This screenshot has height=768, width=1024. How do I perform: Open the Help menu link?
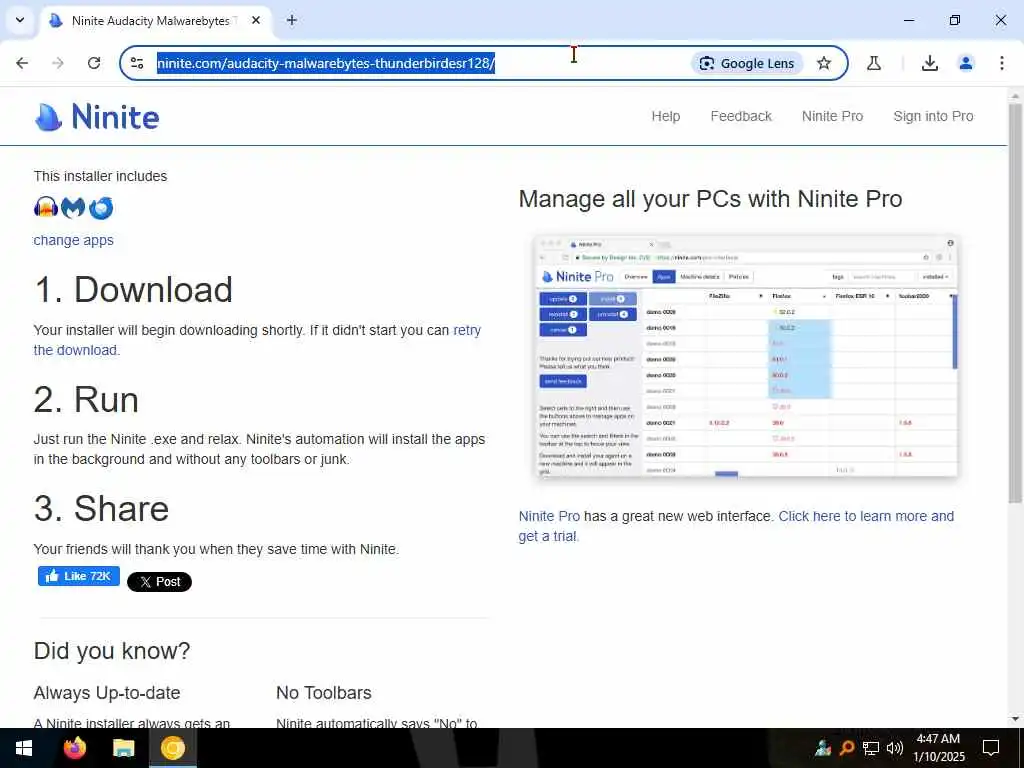tap(665, 116)
